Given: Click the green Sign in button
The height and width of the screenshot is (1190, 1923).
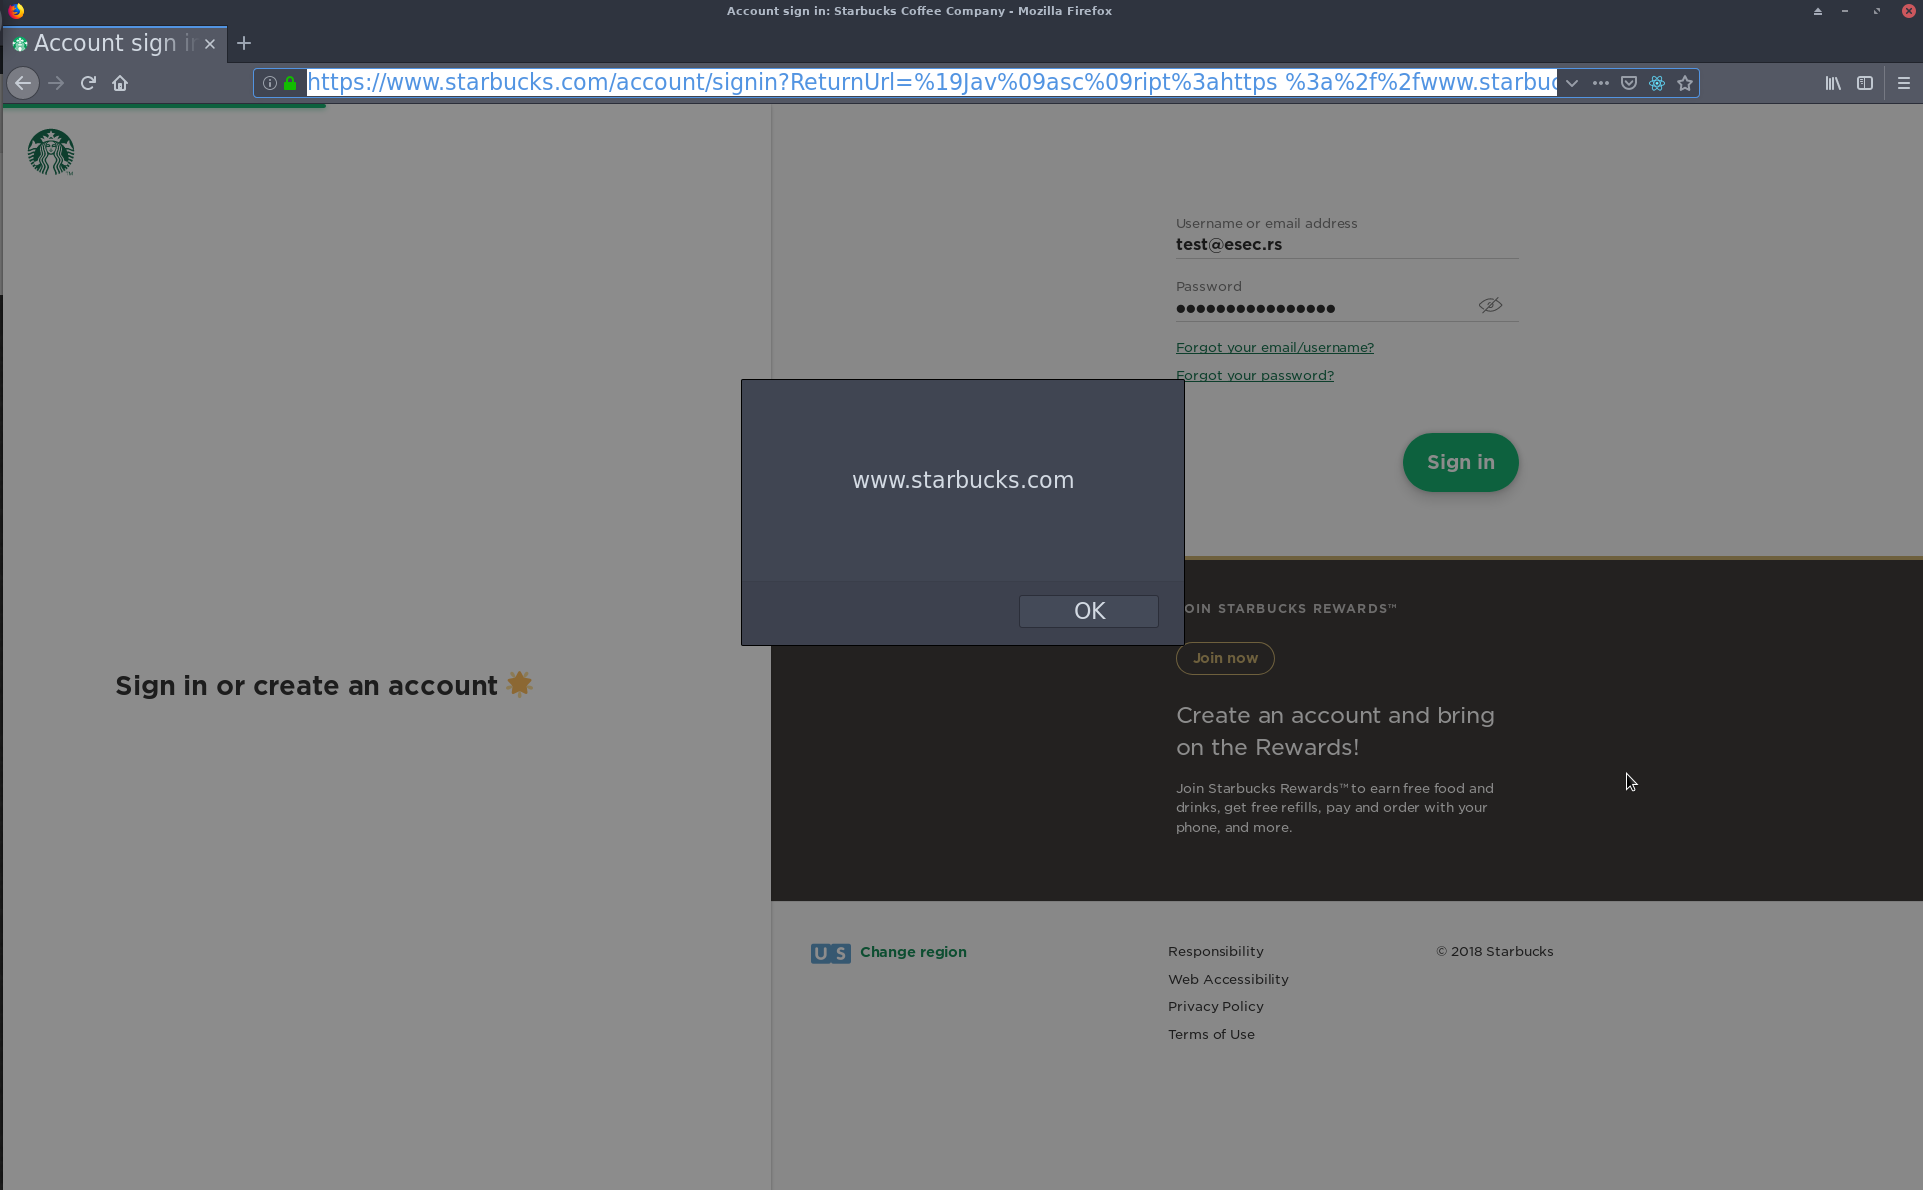Looking at the screenshot, I should pyautogui.click(x=1460, y=462).
